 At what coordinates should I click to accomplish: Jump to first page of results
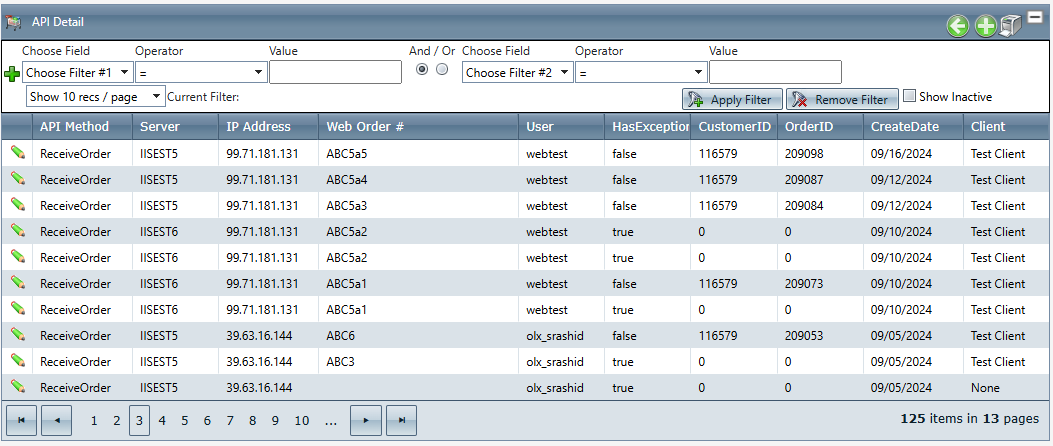point(21,421)
